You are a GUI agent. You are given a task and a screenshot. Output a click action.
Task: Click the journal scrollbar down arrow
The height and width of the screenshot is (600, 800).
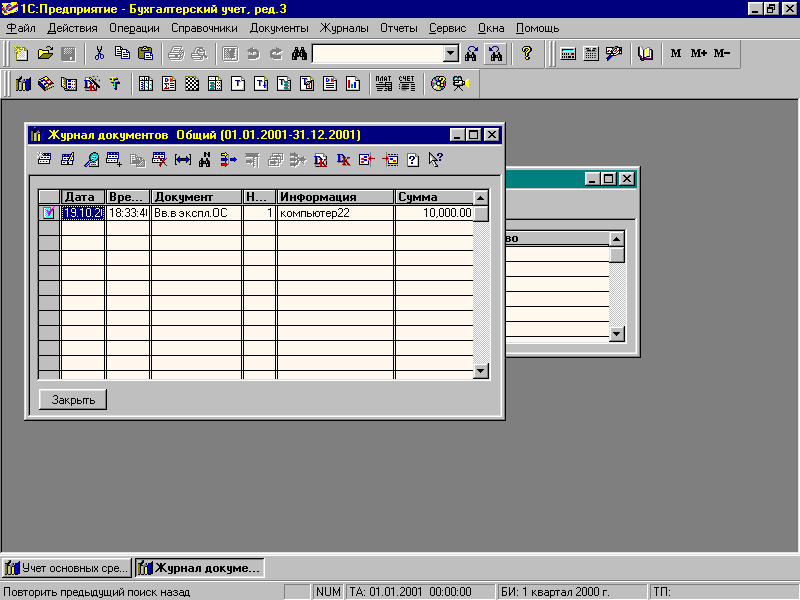coord(481,371)
